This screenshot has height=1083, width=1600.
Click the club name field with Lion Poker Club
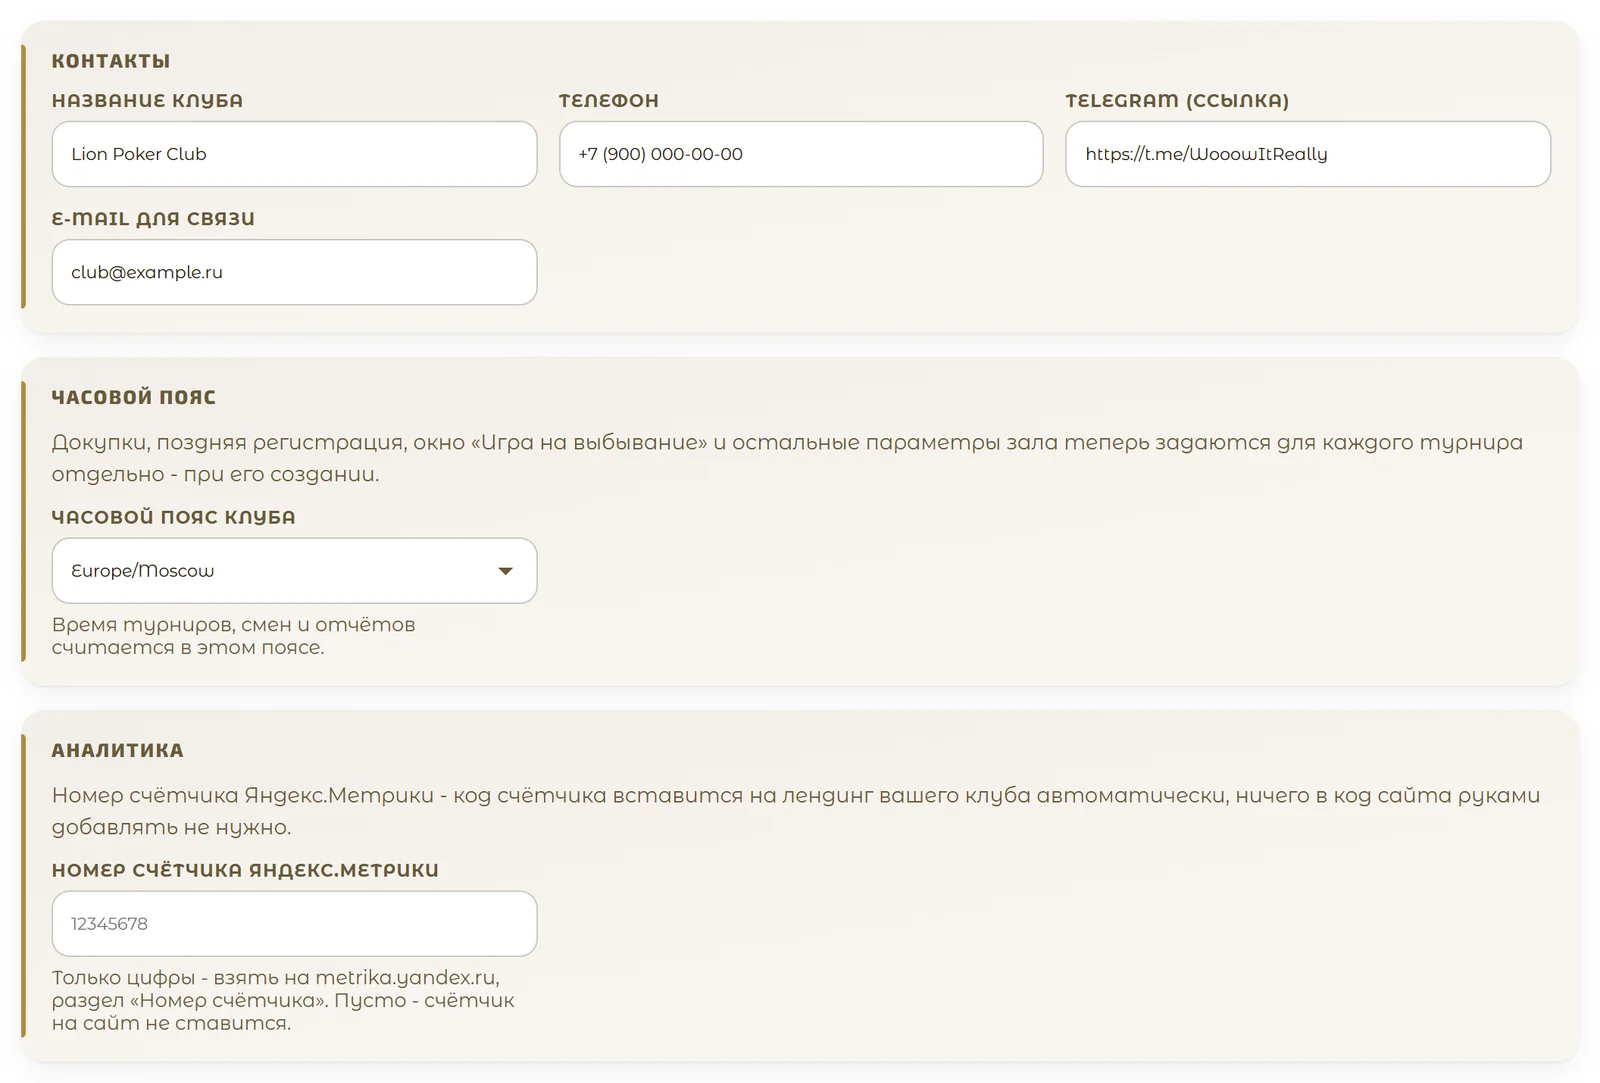294,154
